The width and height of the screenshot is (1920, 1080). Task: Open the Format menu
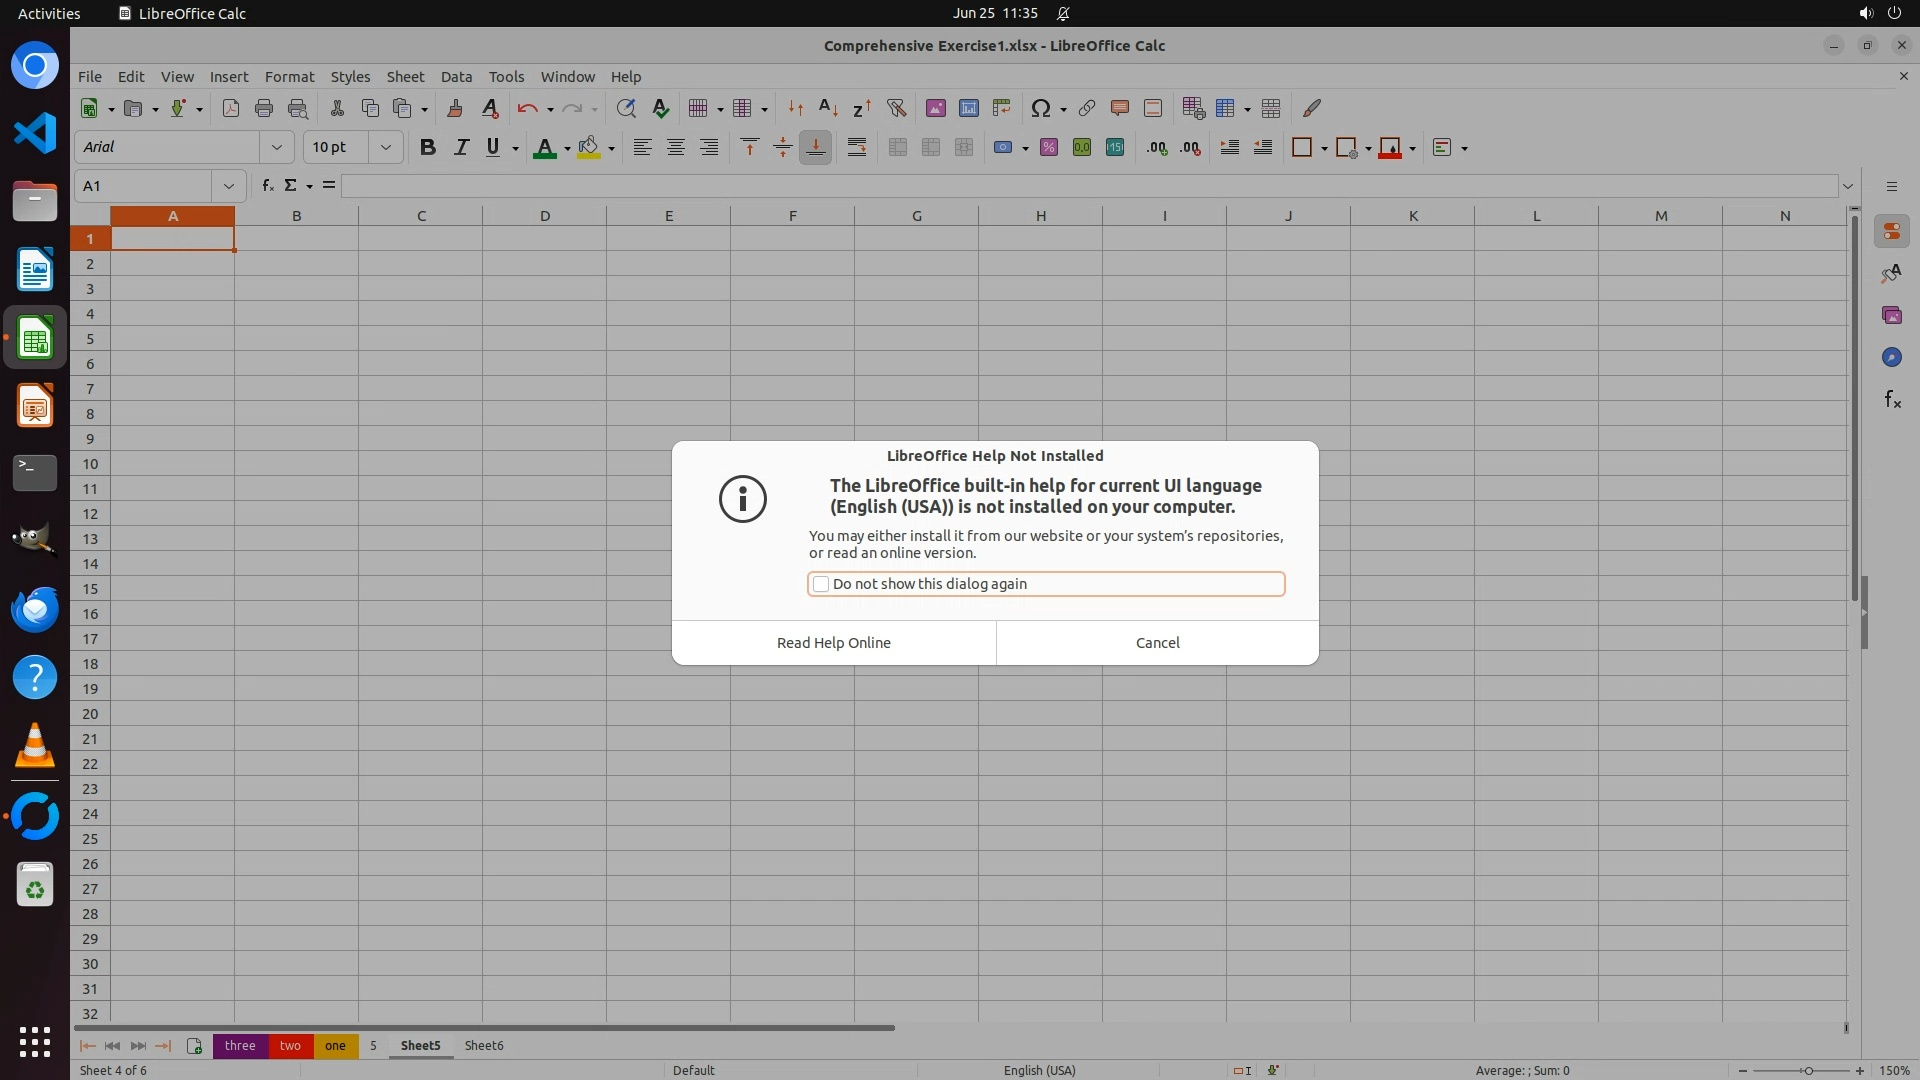(x=289, y=77)
